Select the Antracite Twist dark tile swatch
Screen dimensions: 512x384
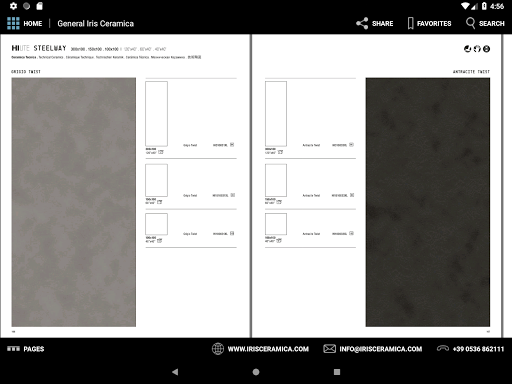[428, 202]
